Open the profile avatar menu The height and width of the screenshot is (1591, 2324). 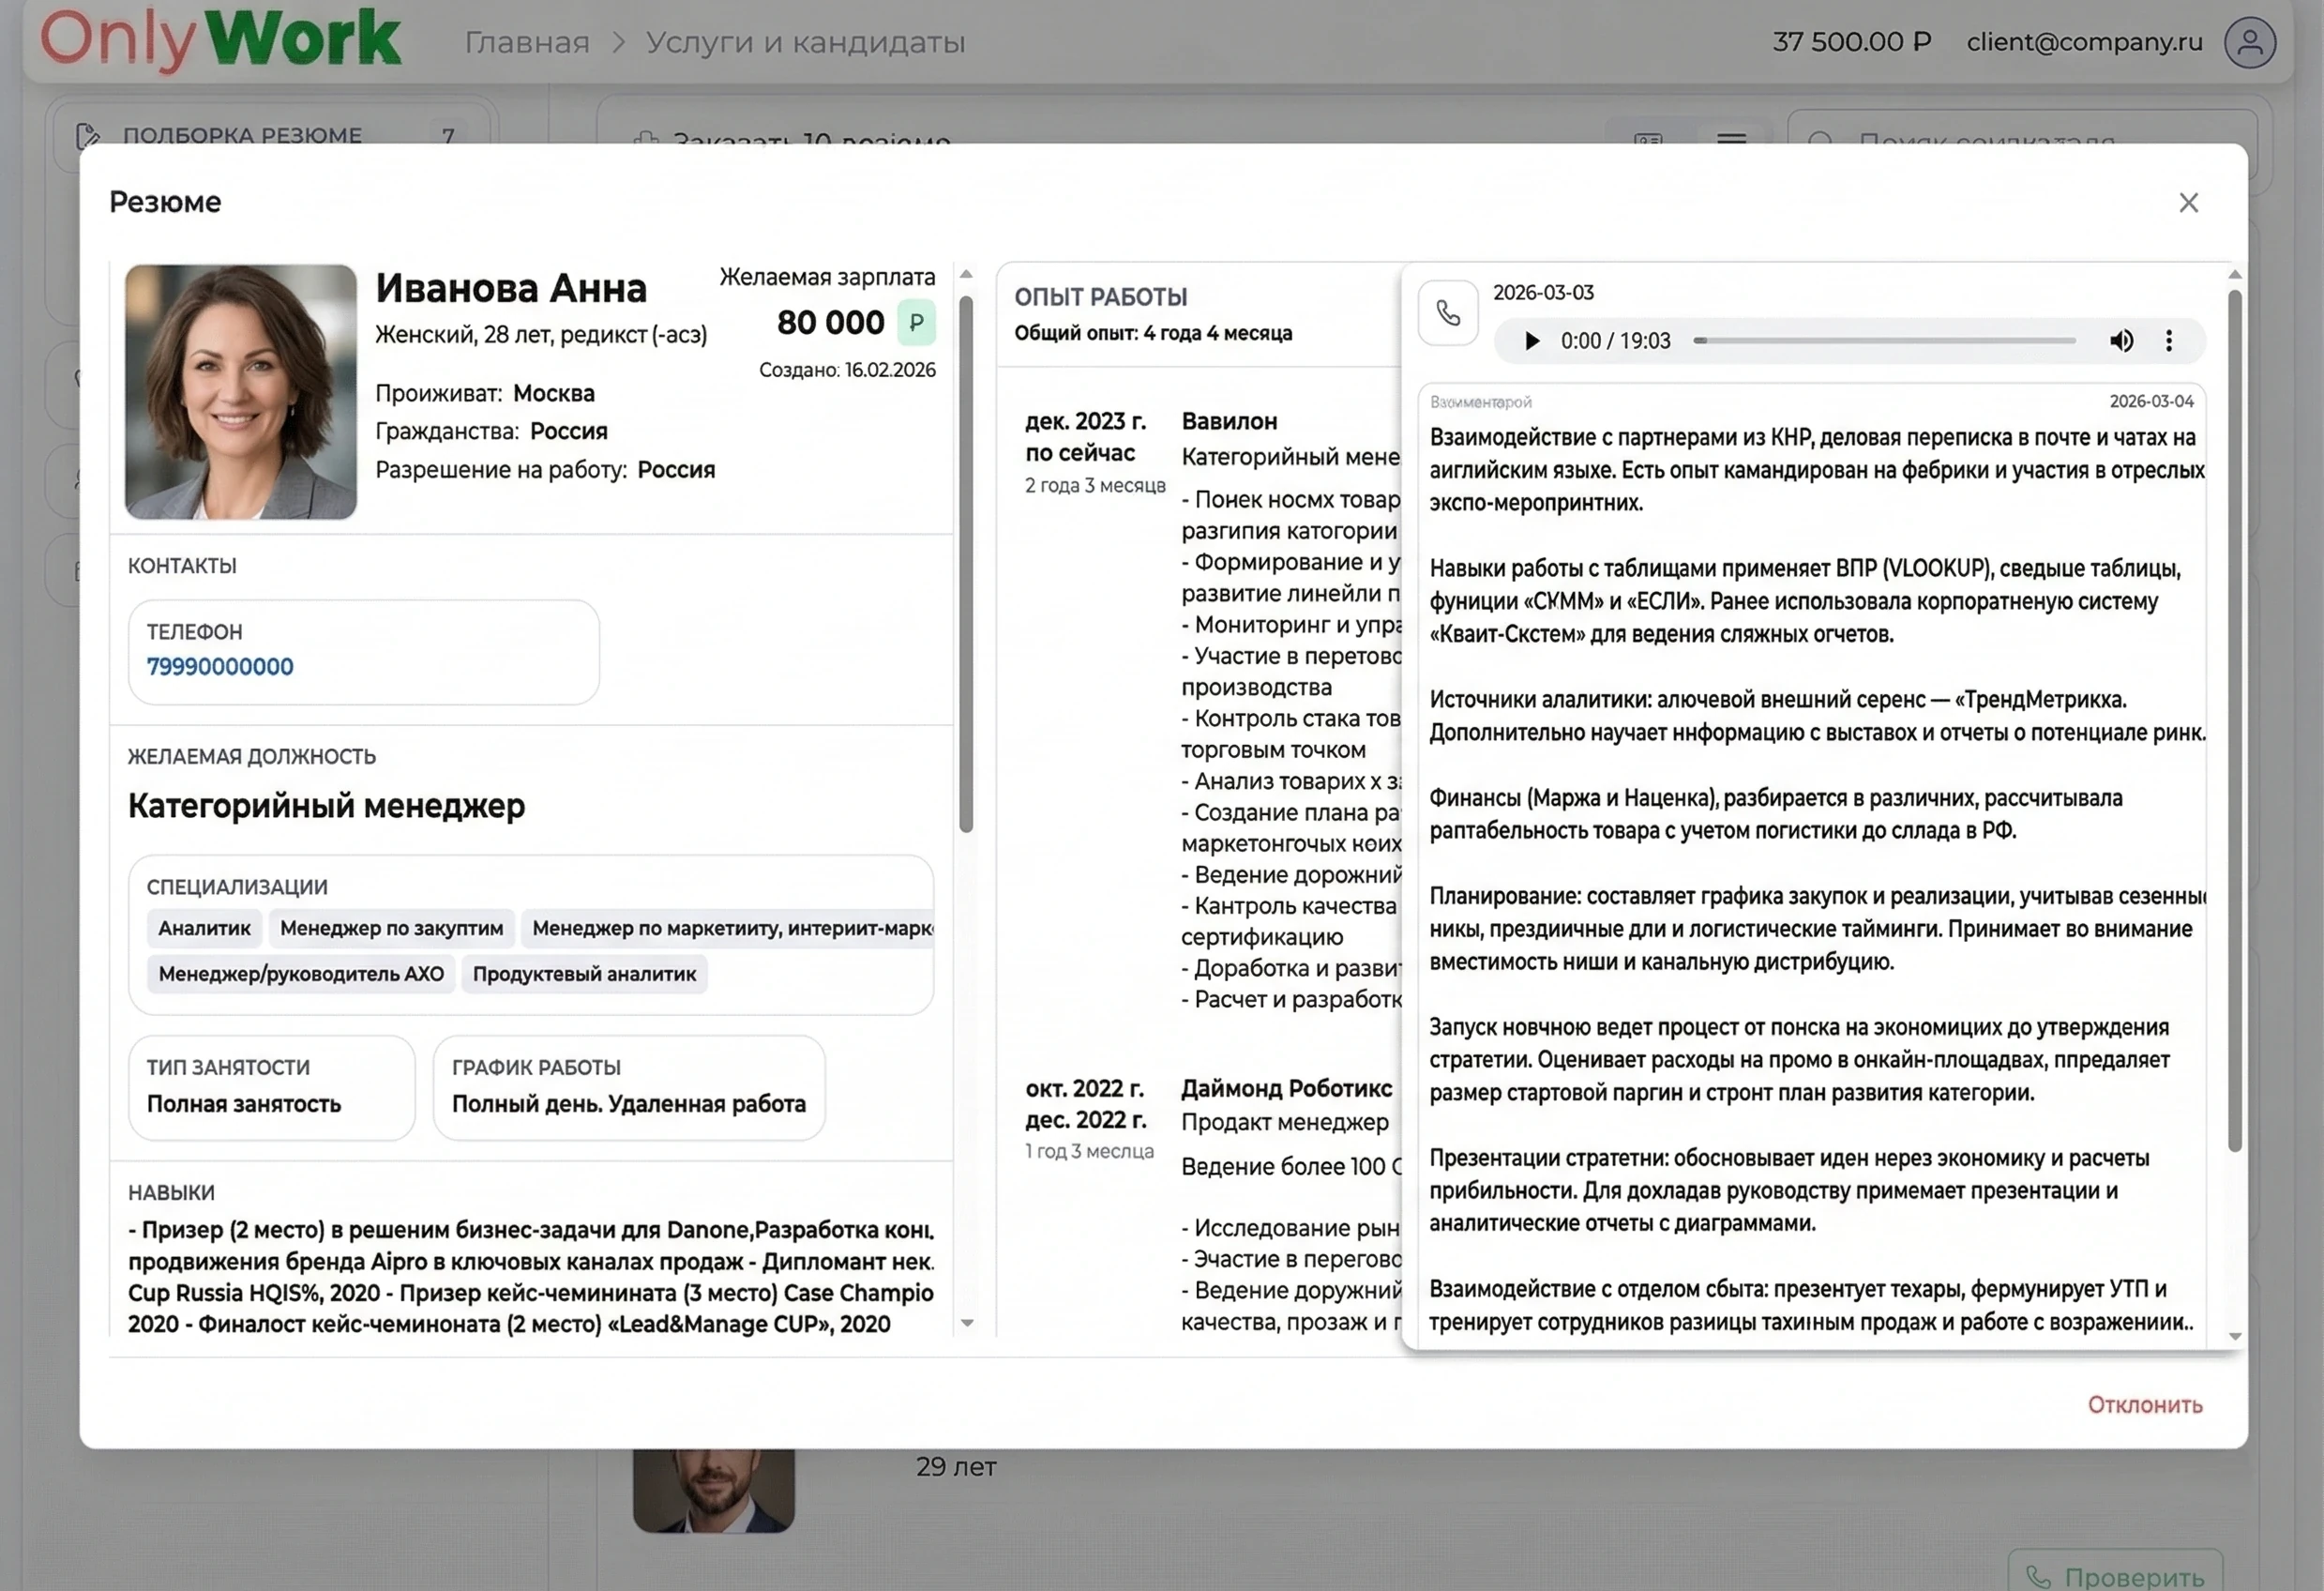[x=2250, y=42]
